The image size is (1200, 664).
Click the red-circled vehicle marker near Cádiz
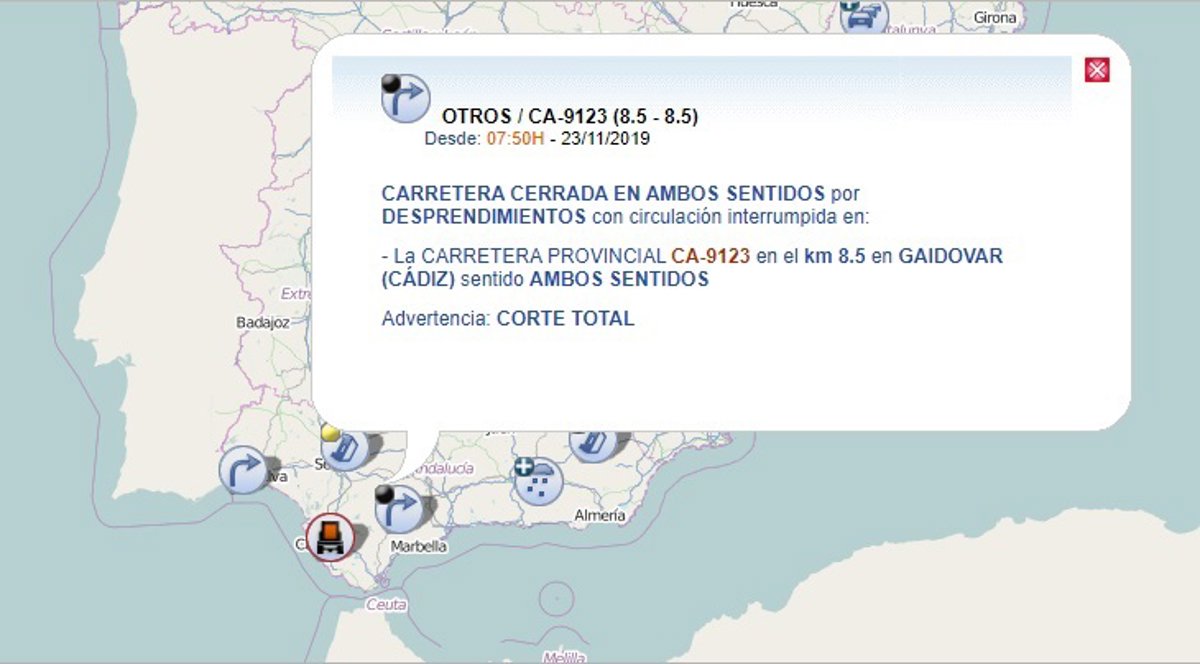(330, 538)
